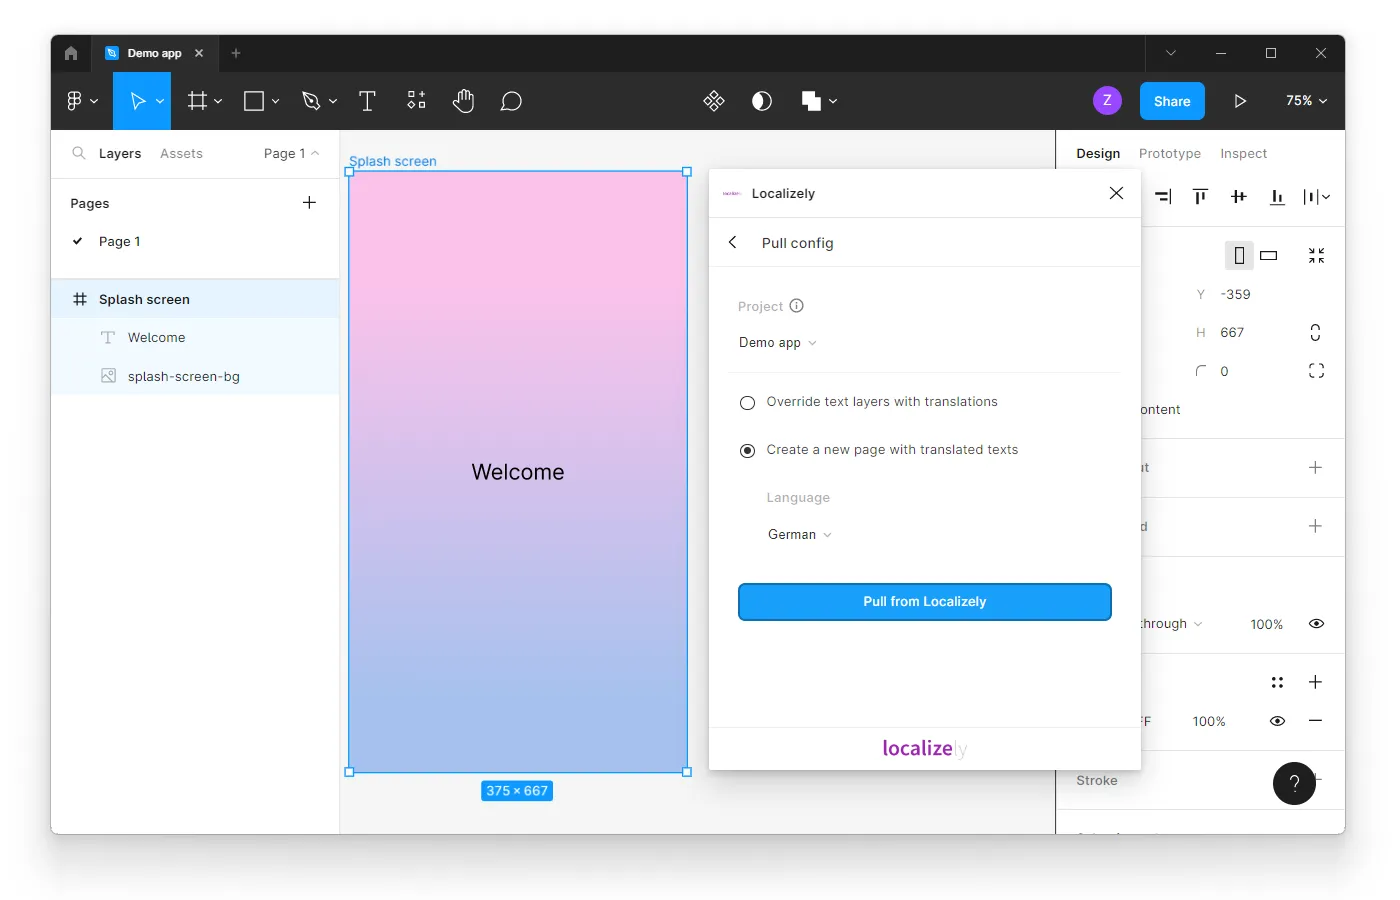
Task: Add a new page with plus icon
Action: 309,202
